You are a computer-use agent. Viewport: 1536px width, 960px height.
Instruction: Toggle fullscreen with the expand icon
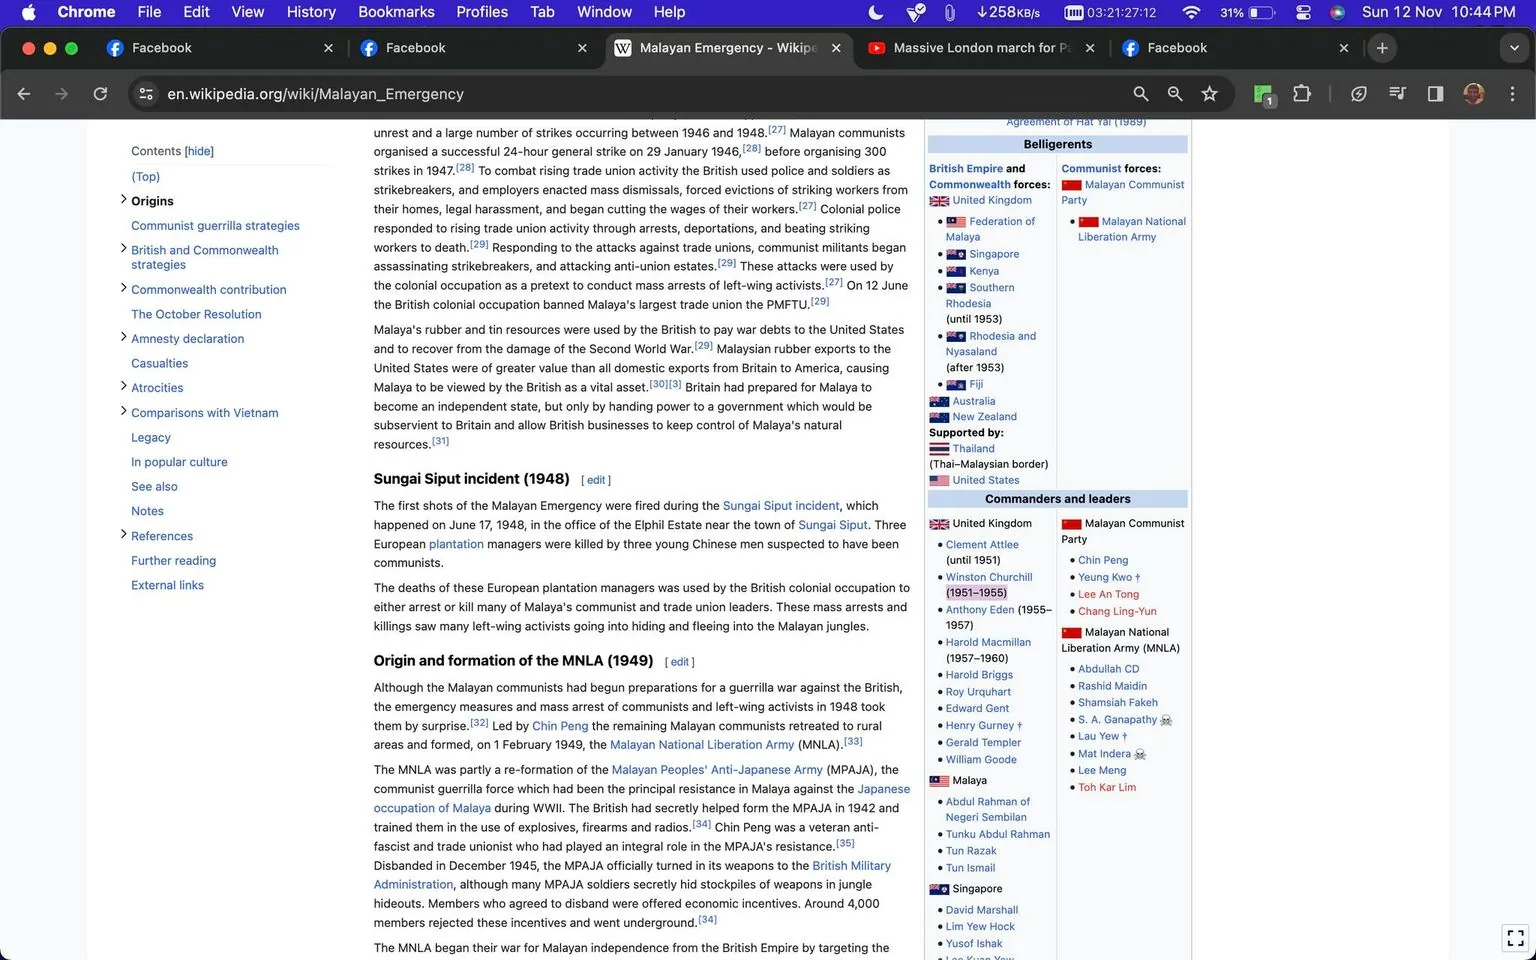click(1513, 937)
